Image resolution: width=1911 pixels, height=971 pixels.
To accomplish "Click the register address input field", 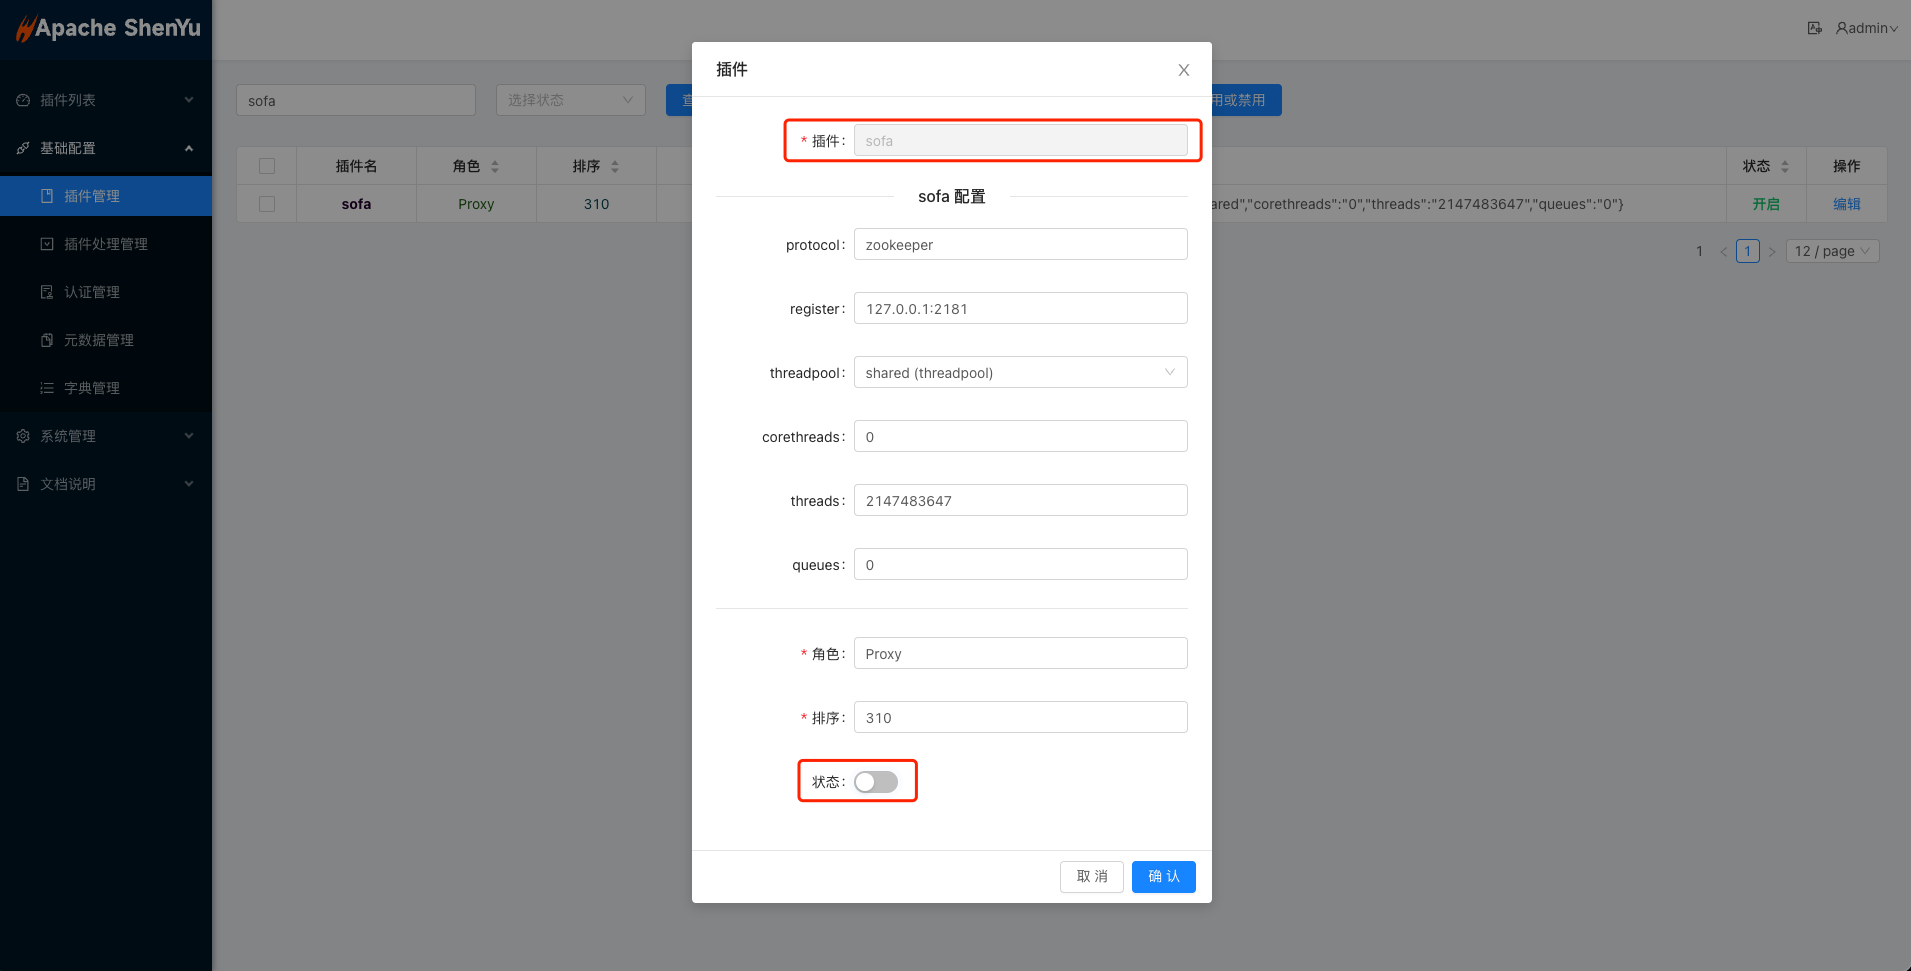I will (1020, 309).
